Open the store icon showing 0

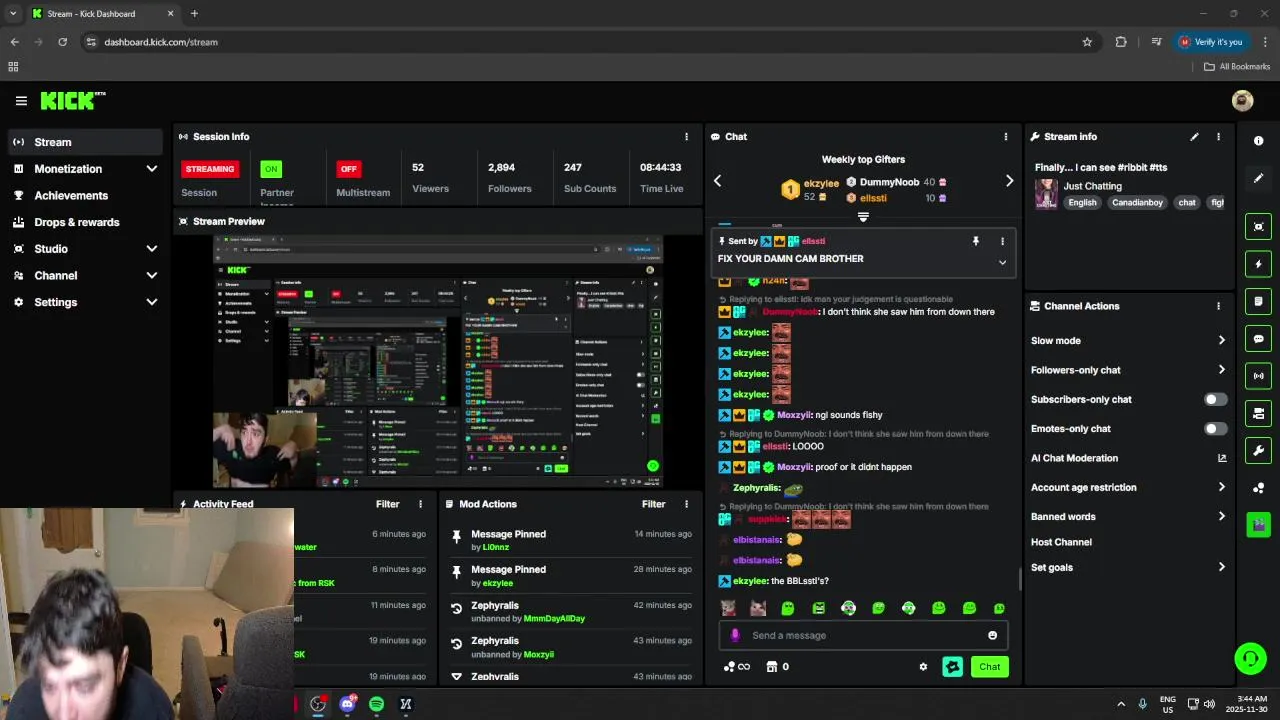(778, 667)
